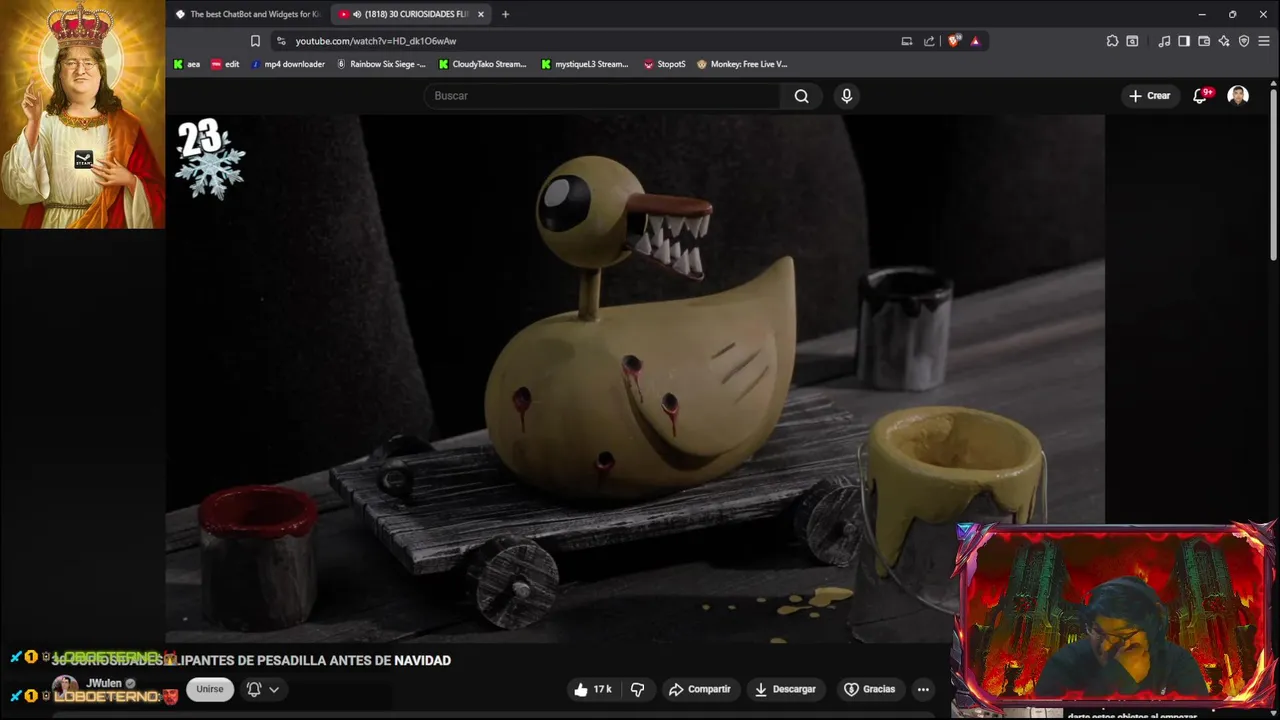Open the 'edit' bookmark
The image size is (1280, 720).
(225, 64)
